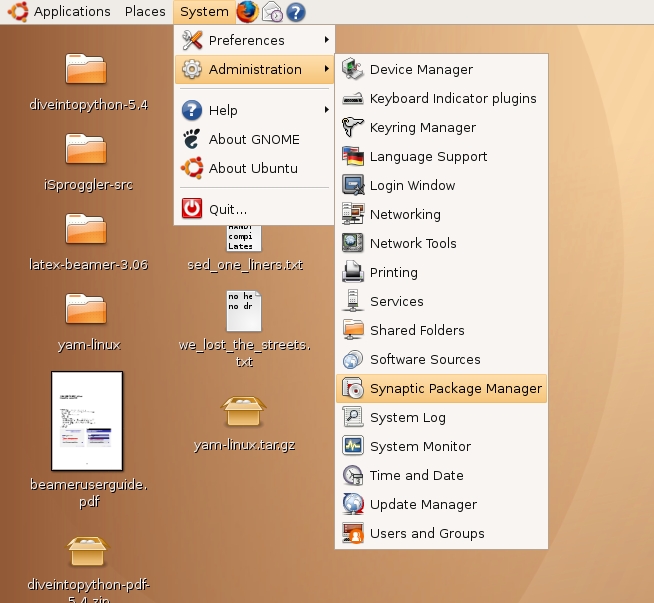This screenshot has width=654, height=603.
Task: Open Network Tools
Action: [x=441, y=243]
